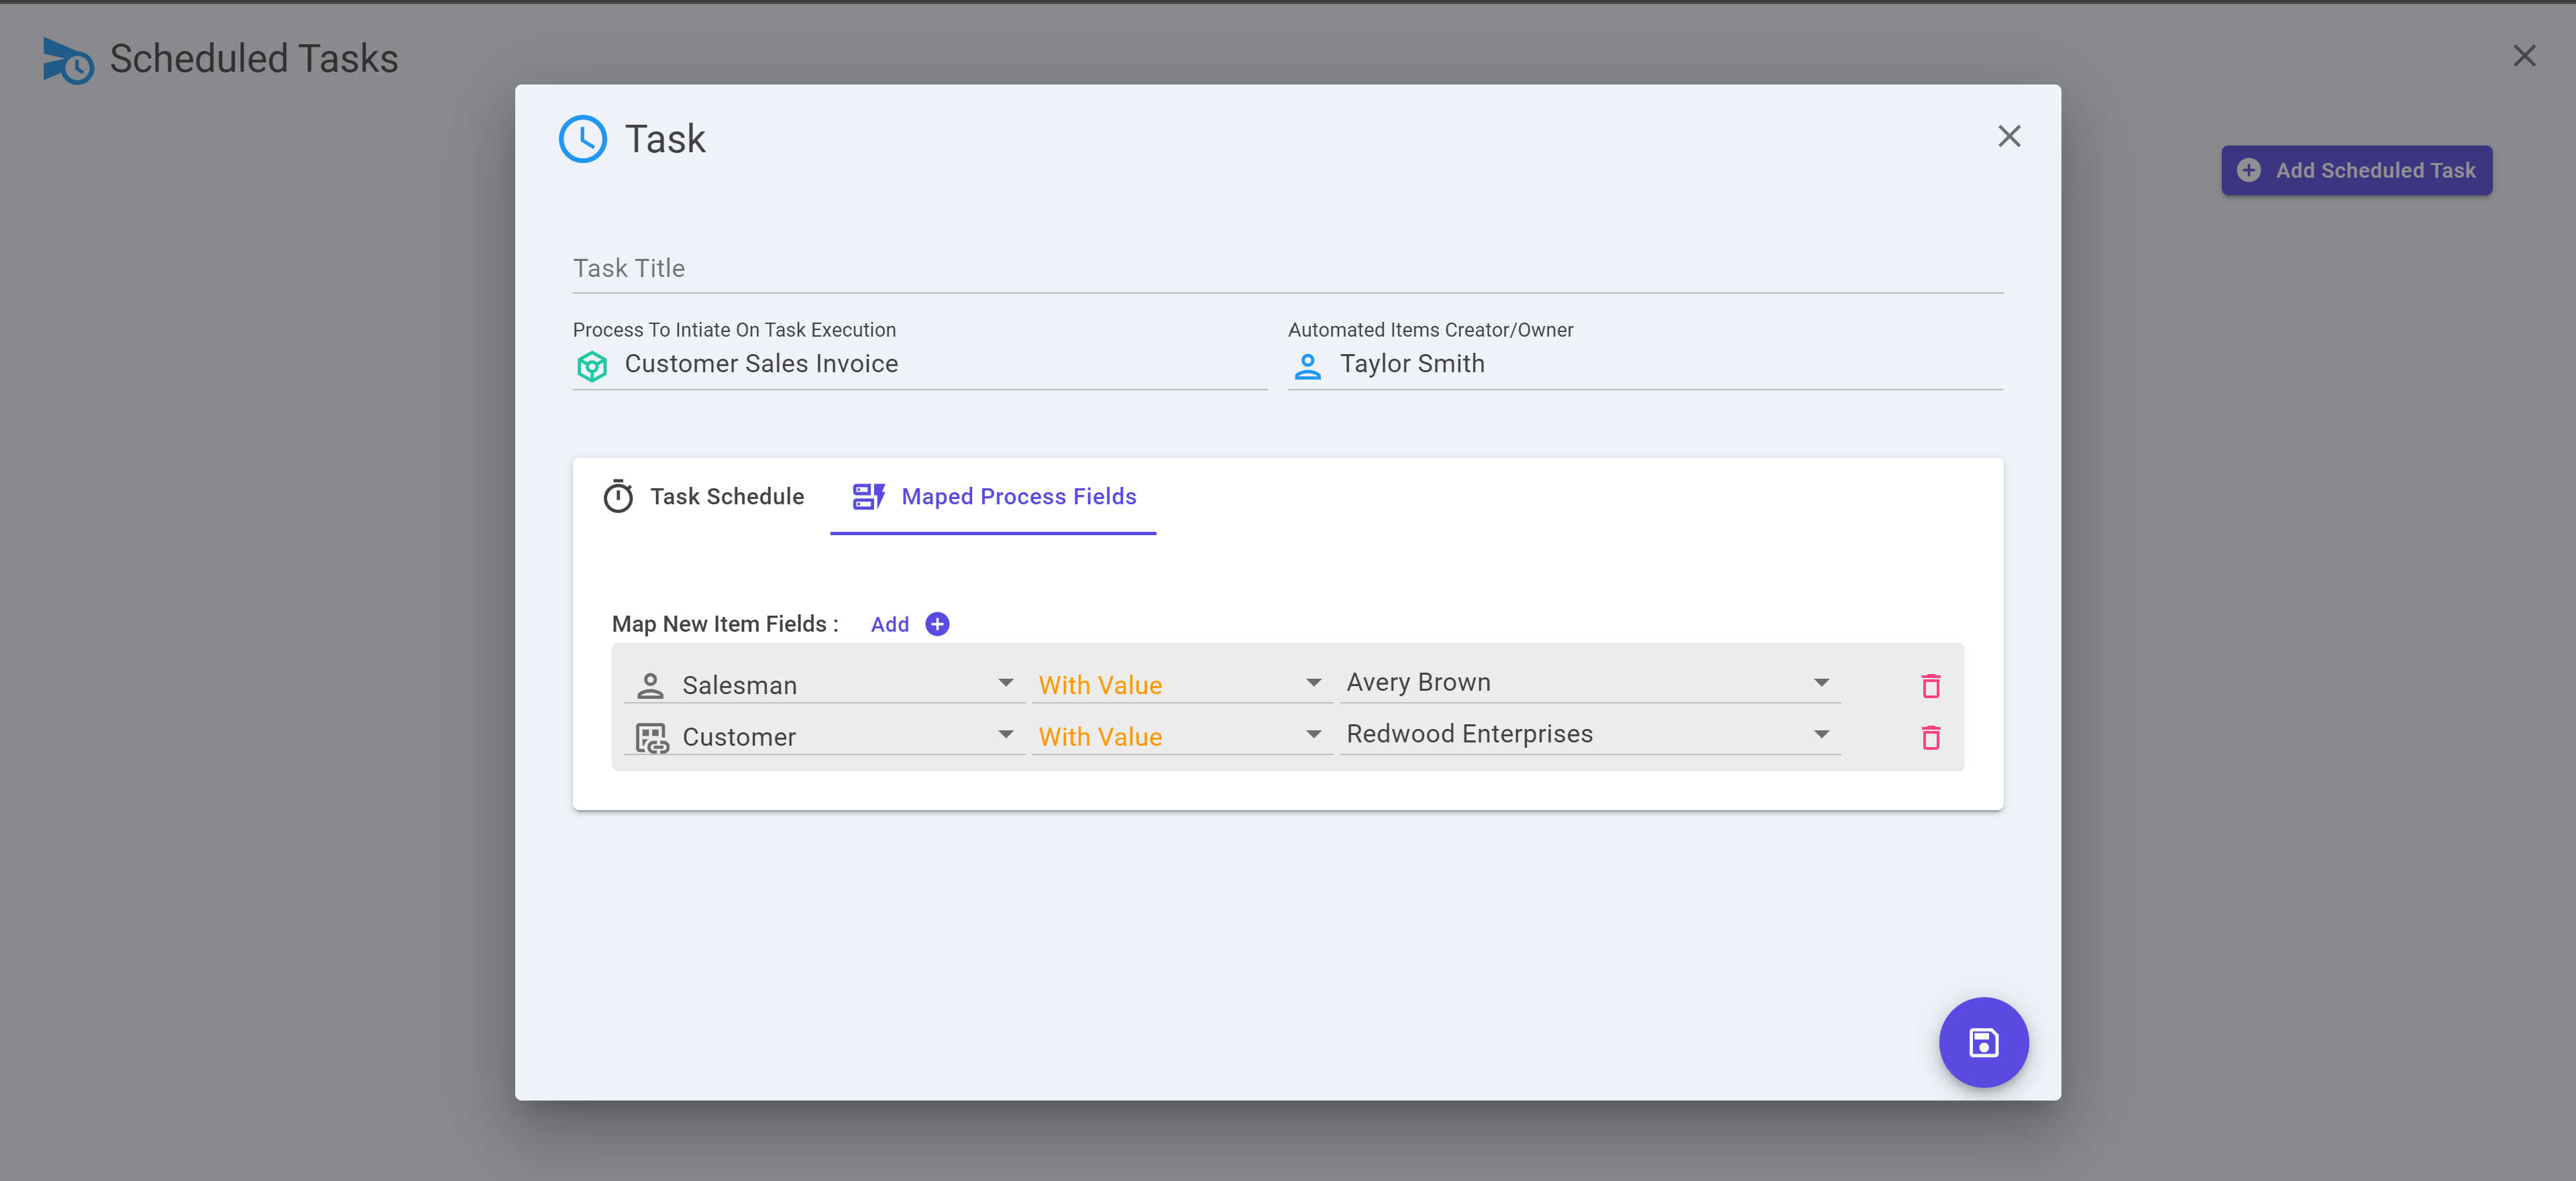Select the Maped Process Fields tab

click(993, 497)
